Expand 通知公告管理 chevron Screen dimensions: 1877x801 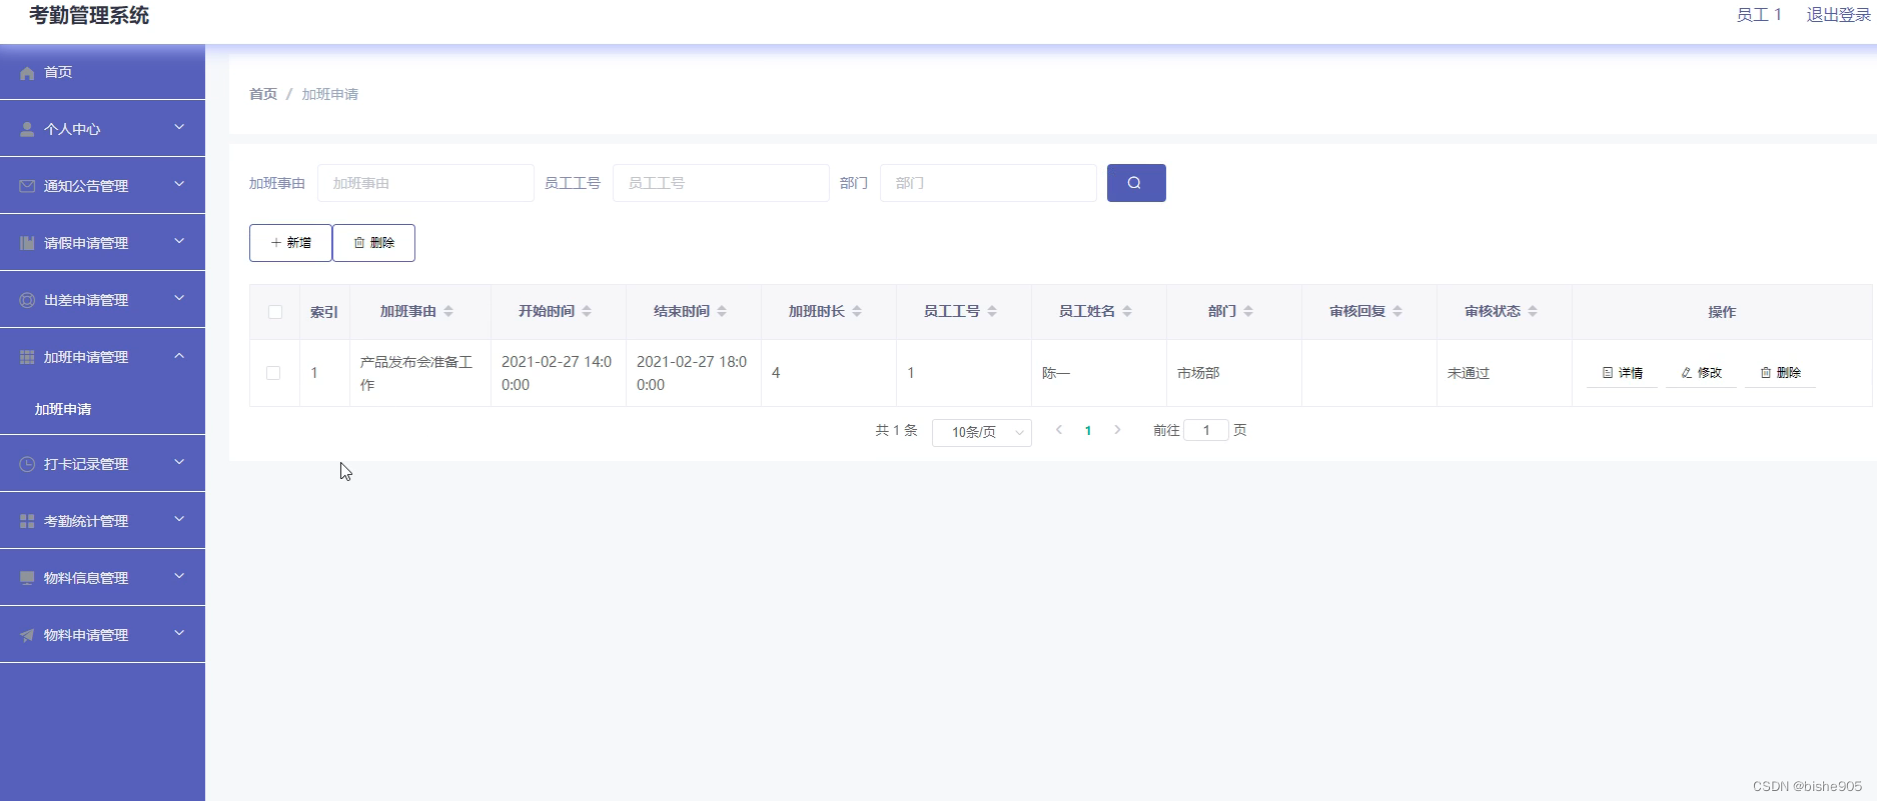click(x=180, y=184)
